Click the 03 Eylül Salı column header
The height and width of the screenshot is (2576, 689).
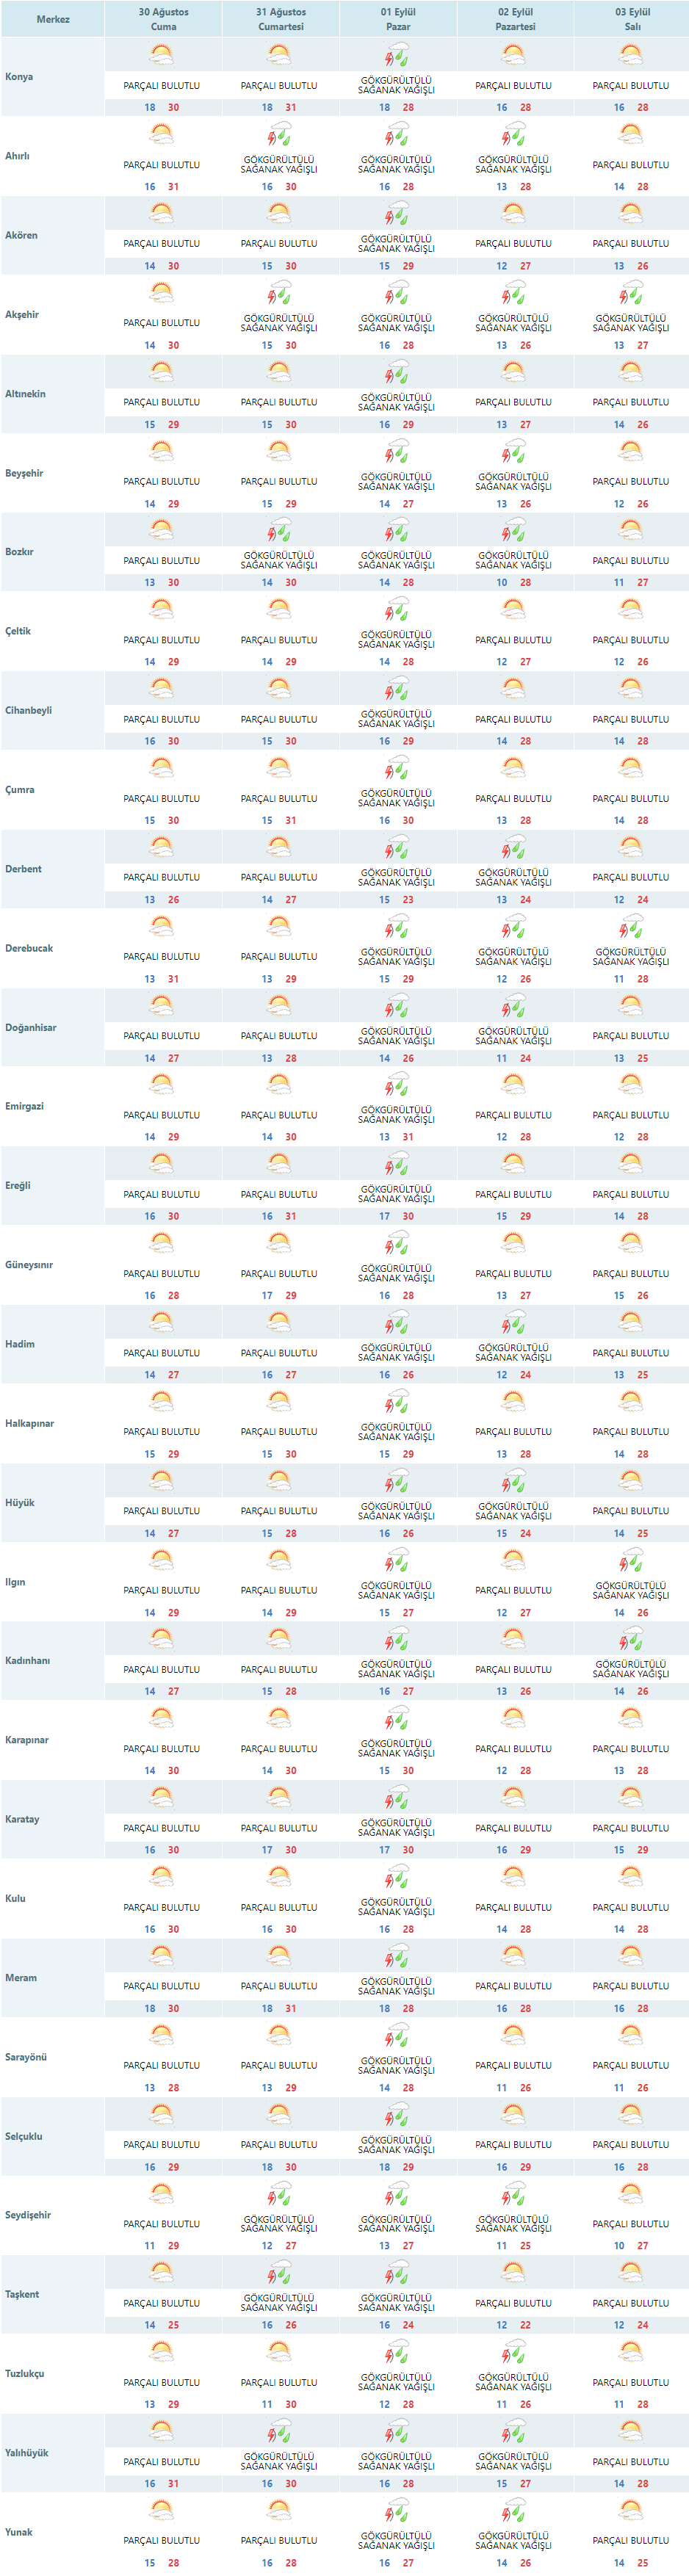coord(632,19)
